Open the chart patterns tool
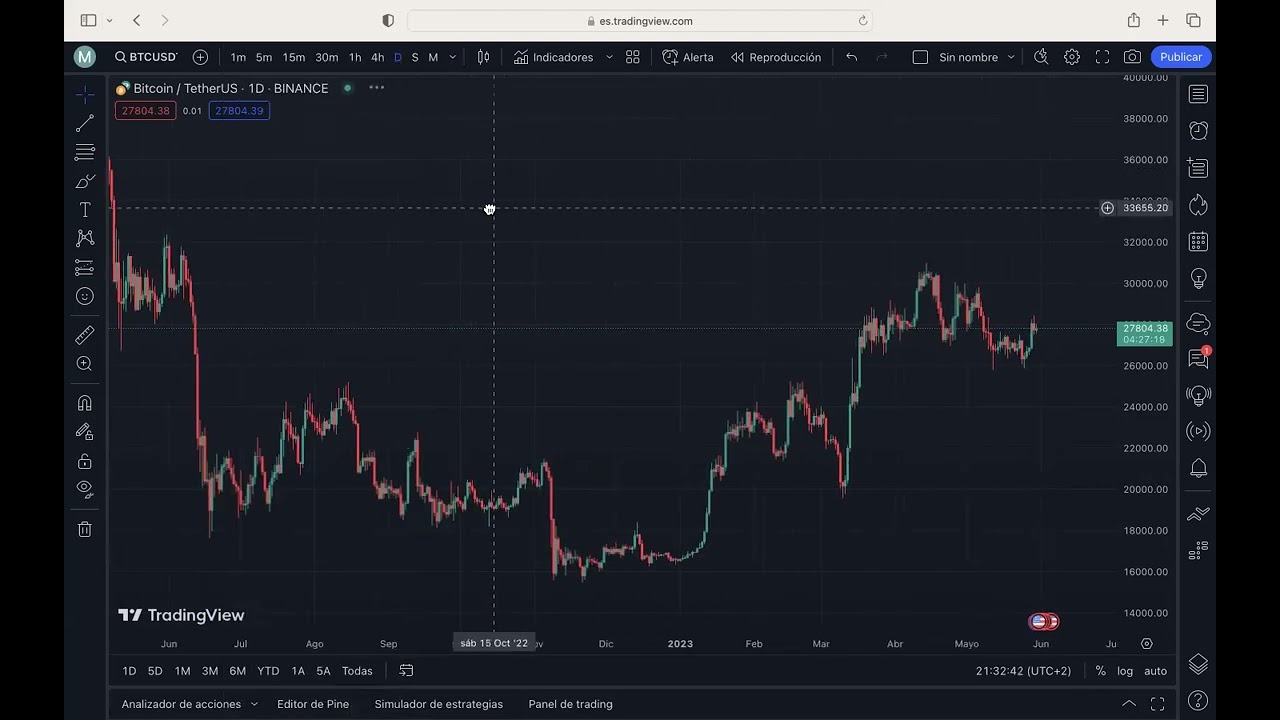 coord(85,238)
